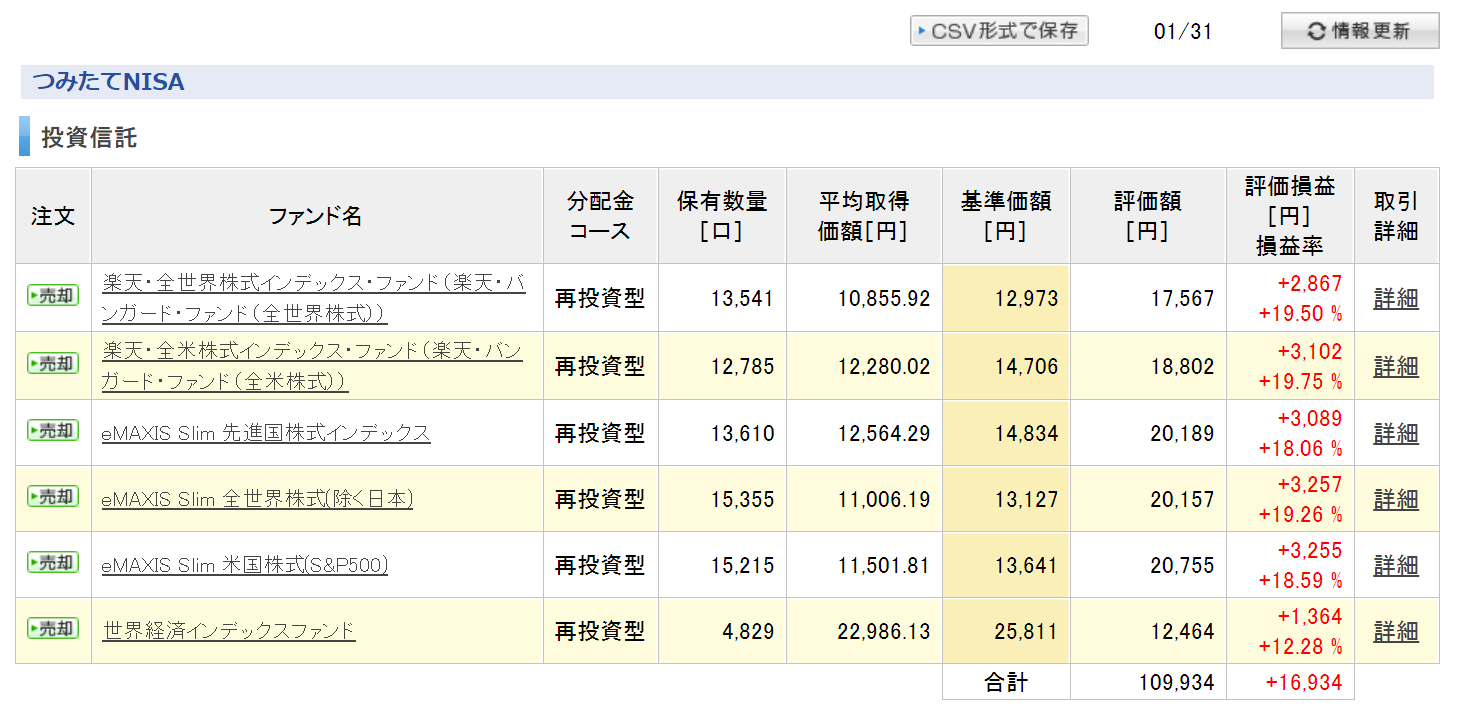Screen dimensions: 1463x723
Task: Click the 01/31 date text
Action: (1183, 31)
